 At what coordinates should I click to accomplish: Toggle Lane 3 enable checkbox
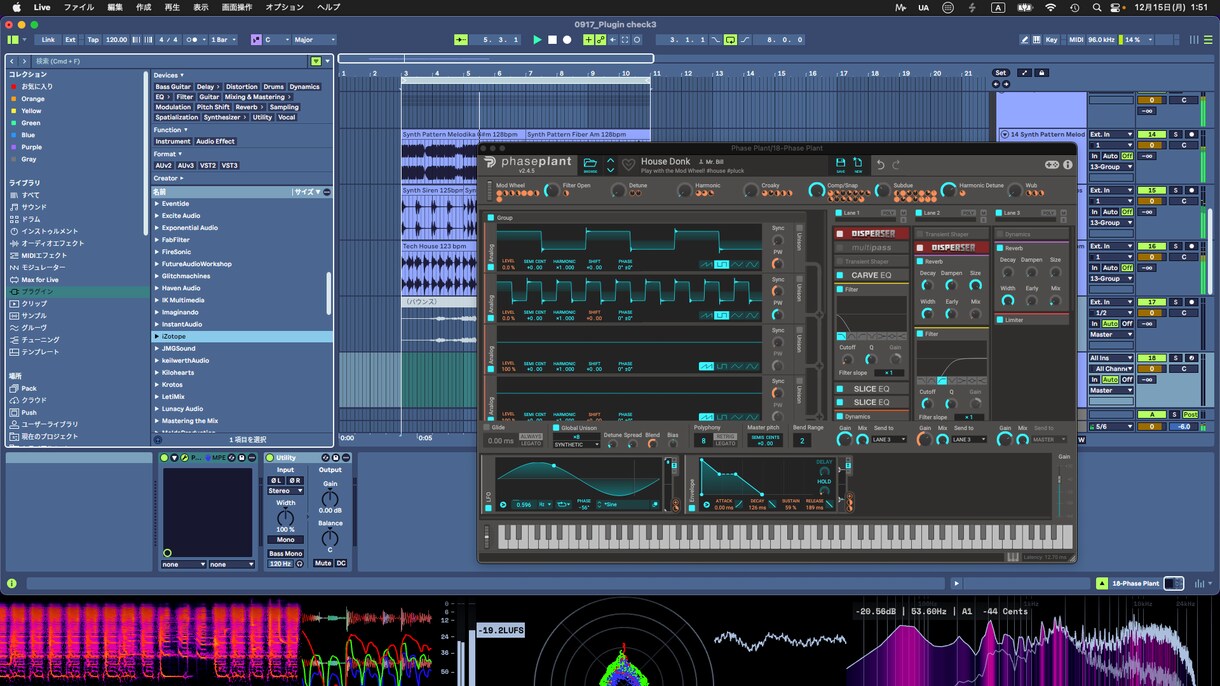pos(999,213)
